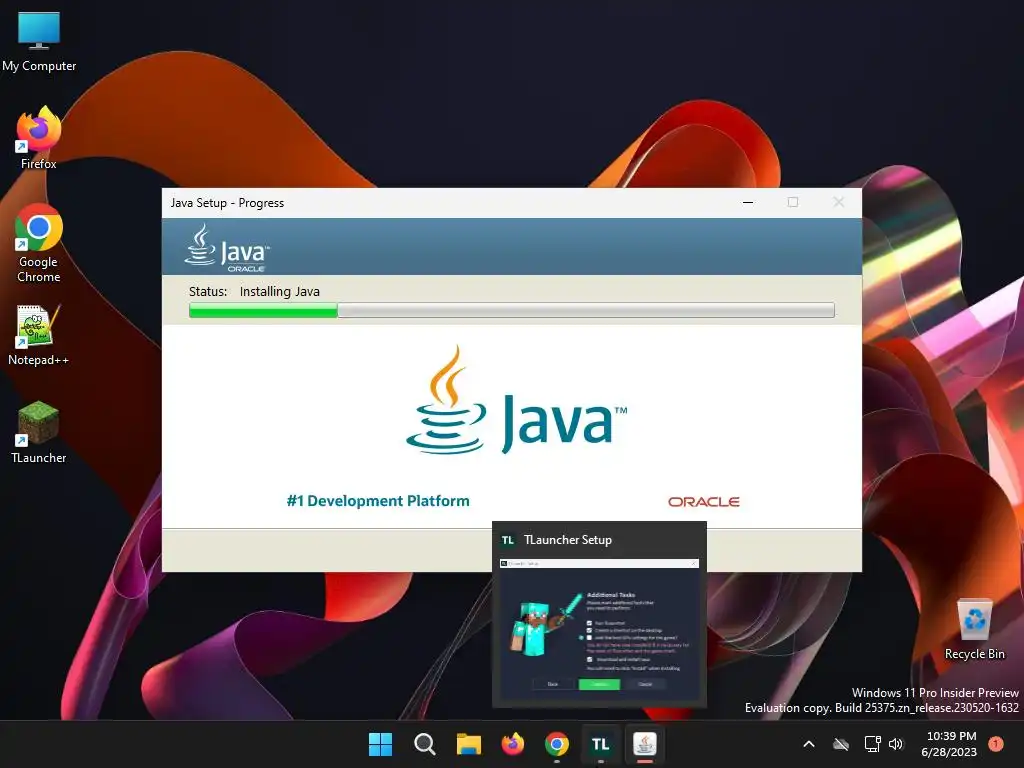Click the Java installation progress bar

click(x=511, y=310)
